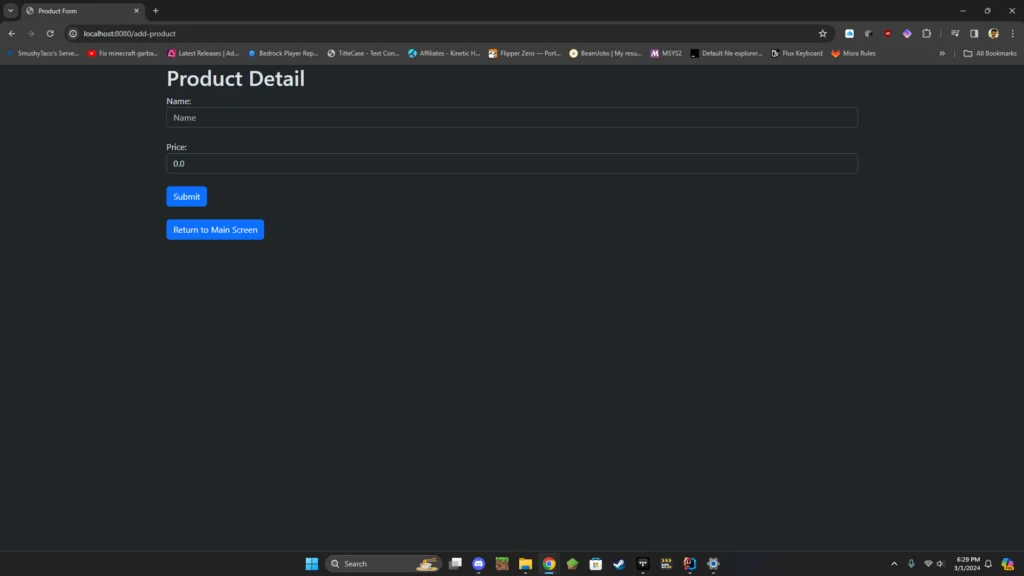Screen dimensions: 1024x576
Task: Open the Flux Keyboard bookmark
Action: (797, 54)
